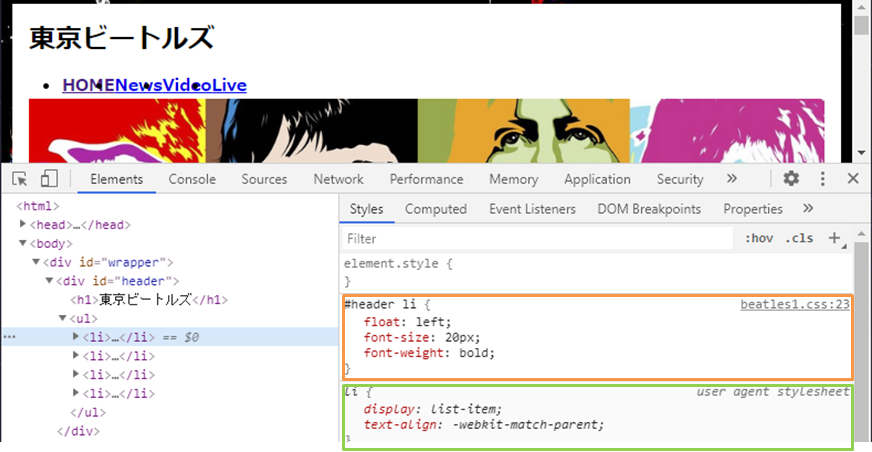Activate the inspect element picker icon

click(19, 179)
